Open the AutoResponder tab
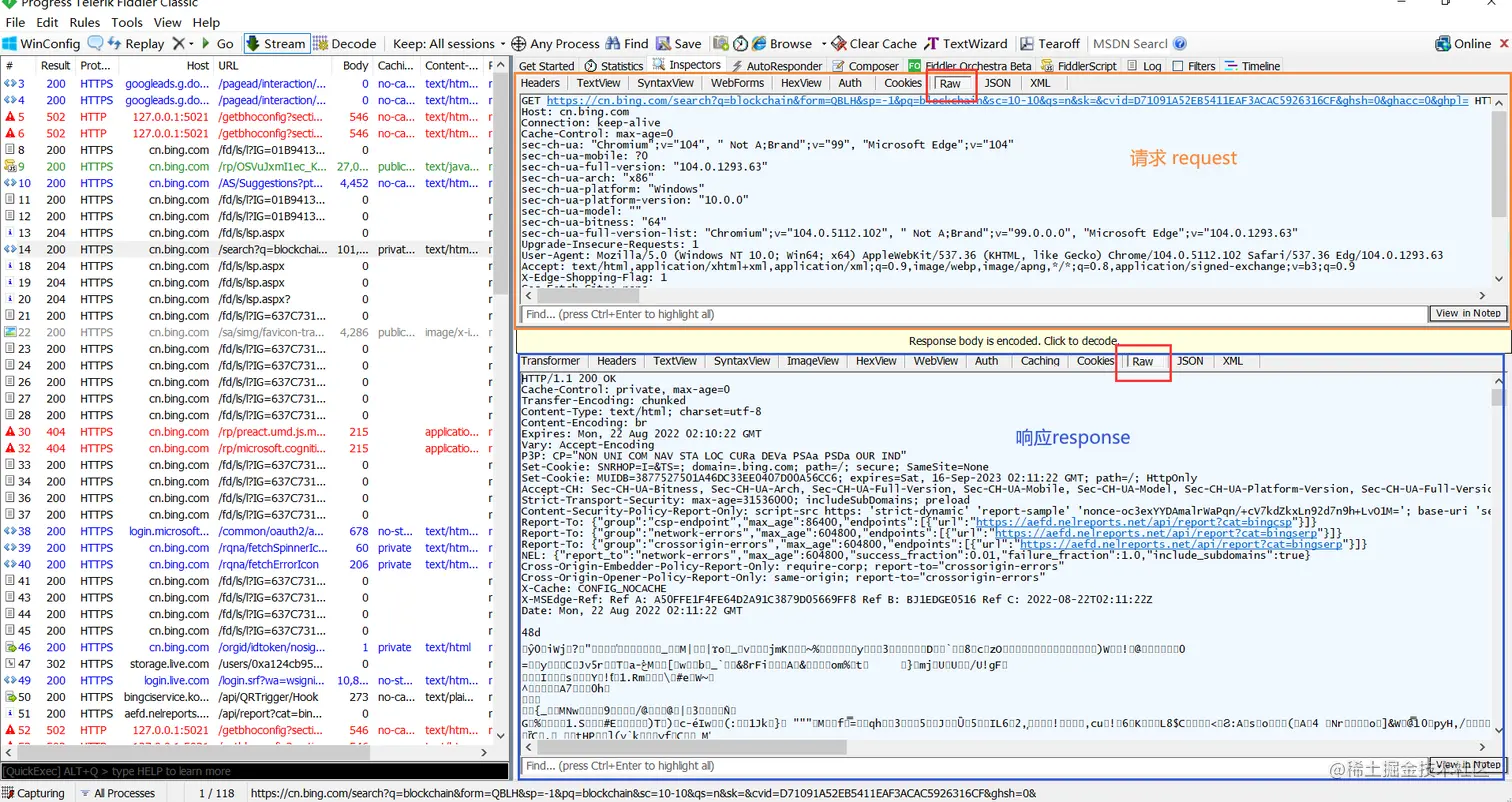This screenshot has width=1512, height=802. [x=778, y=66]
